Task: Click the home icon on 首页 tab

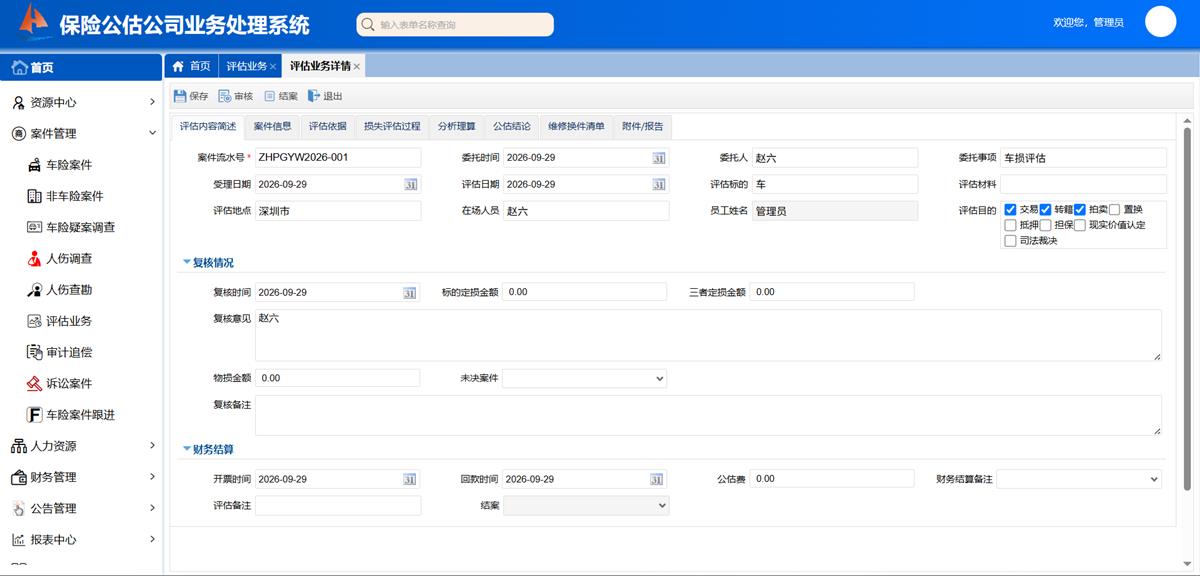Action: click(178, 66)
